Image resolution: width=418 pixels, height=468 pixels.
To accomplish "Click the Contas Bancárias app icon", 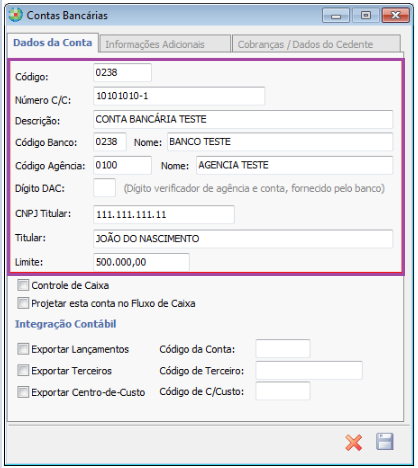I will pos(15,15).
